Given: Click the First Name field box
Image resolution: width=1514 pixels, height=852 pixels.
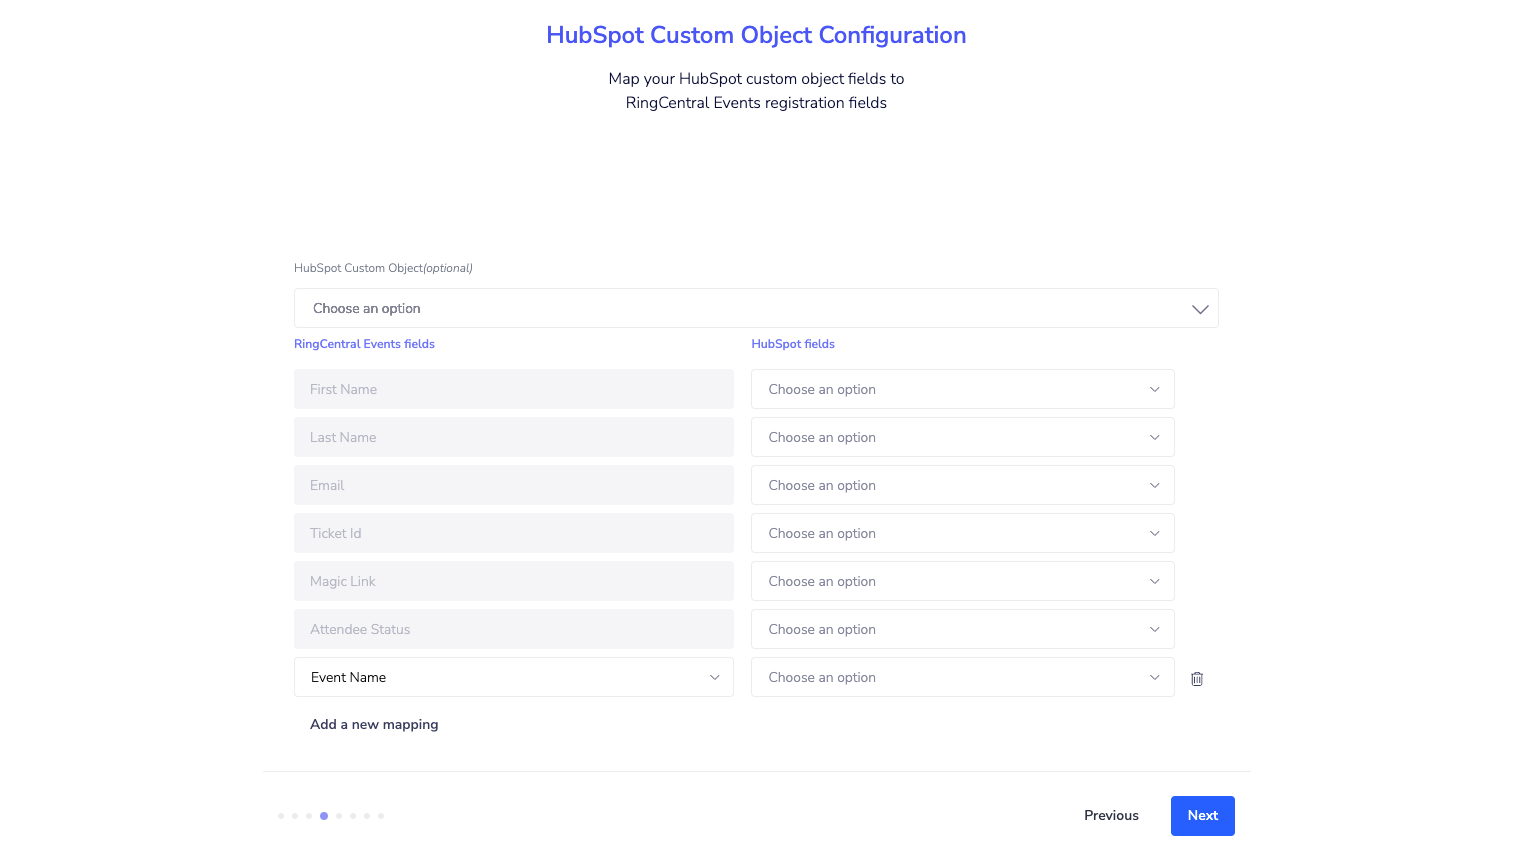Looking at the screenshot, I should tap(513, 389).
